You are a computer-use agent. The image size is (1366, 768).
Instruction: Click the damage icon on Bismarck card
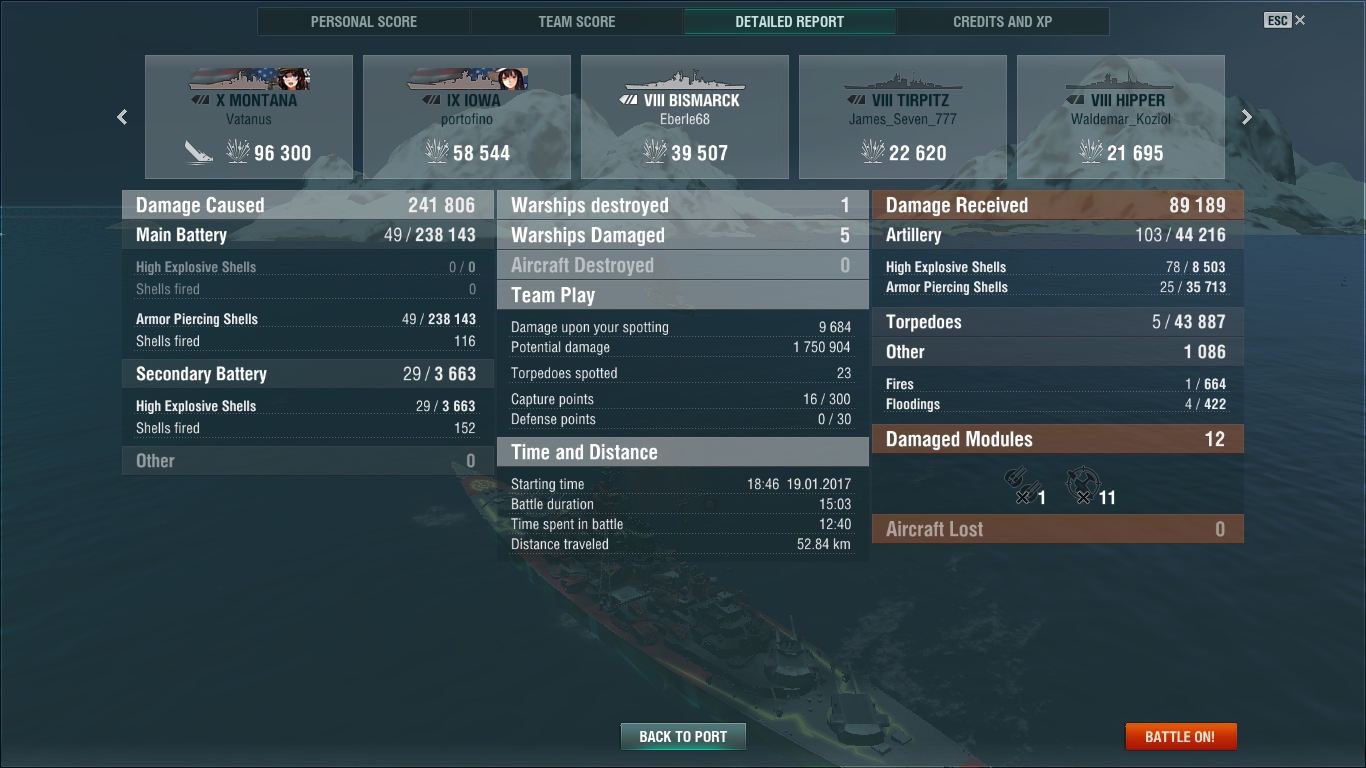tap(654, 152)
